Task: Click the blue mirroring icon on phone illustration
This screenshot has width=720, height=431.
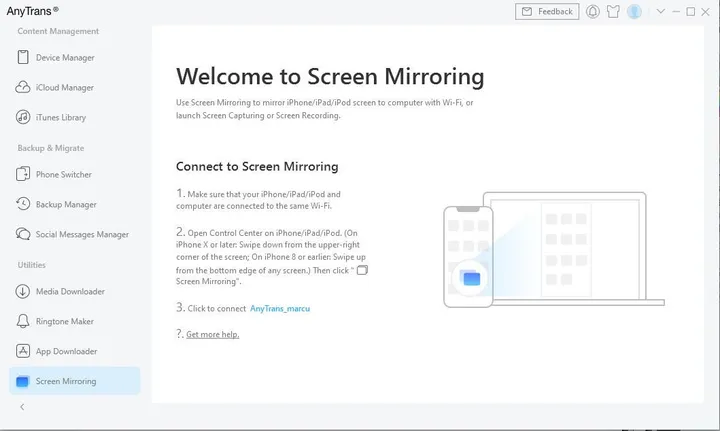Action: point(472,278)
